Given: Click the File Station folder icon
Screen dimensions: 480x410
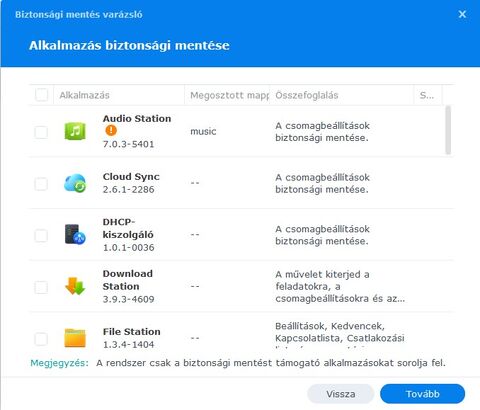Looking at the screenshot, I should [x=75, y=338].
